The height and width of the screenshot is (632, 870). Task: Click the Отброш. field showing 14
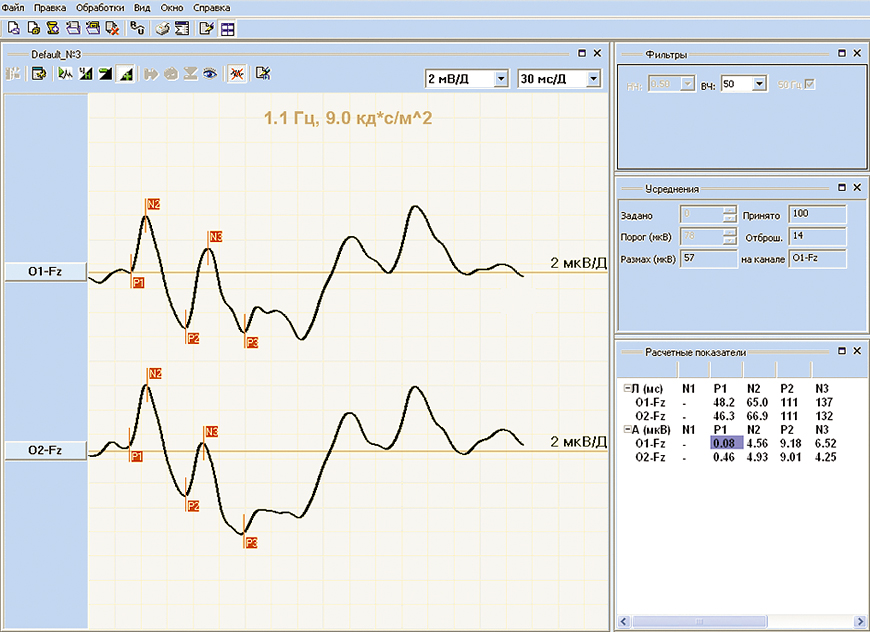click(x=818, y=236)
